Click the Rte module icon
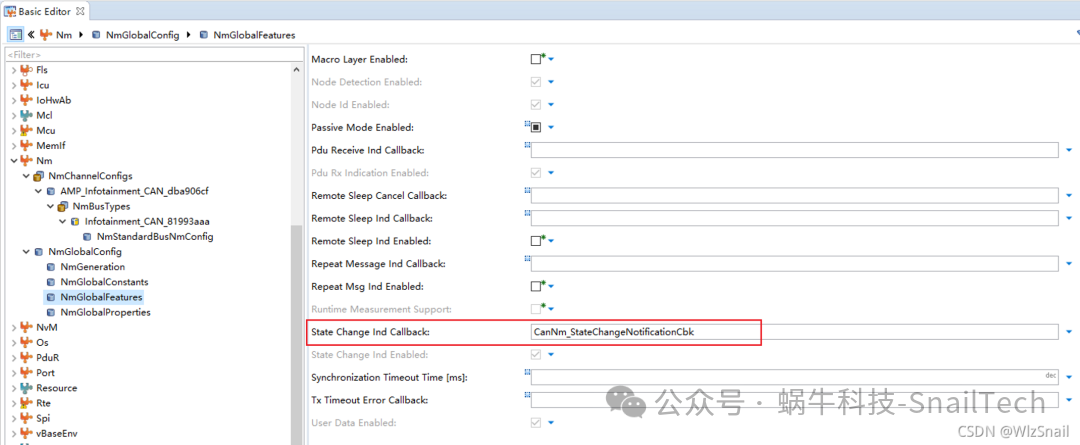This screenshot has height=445, width=1080. 26,403
